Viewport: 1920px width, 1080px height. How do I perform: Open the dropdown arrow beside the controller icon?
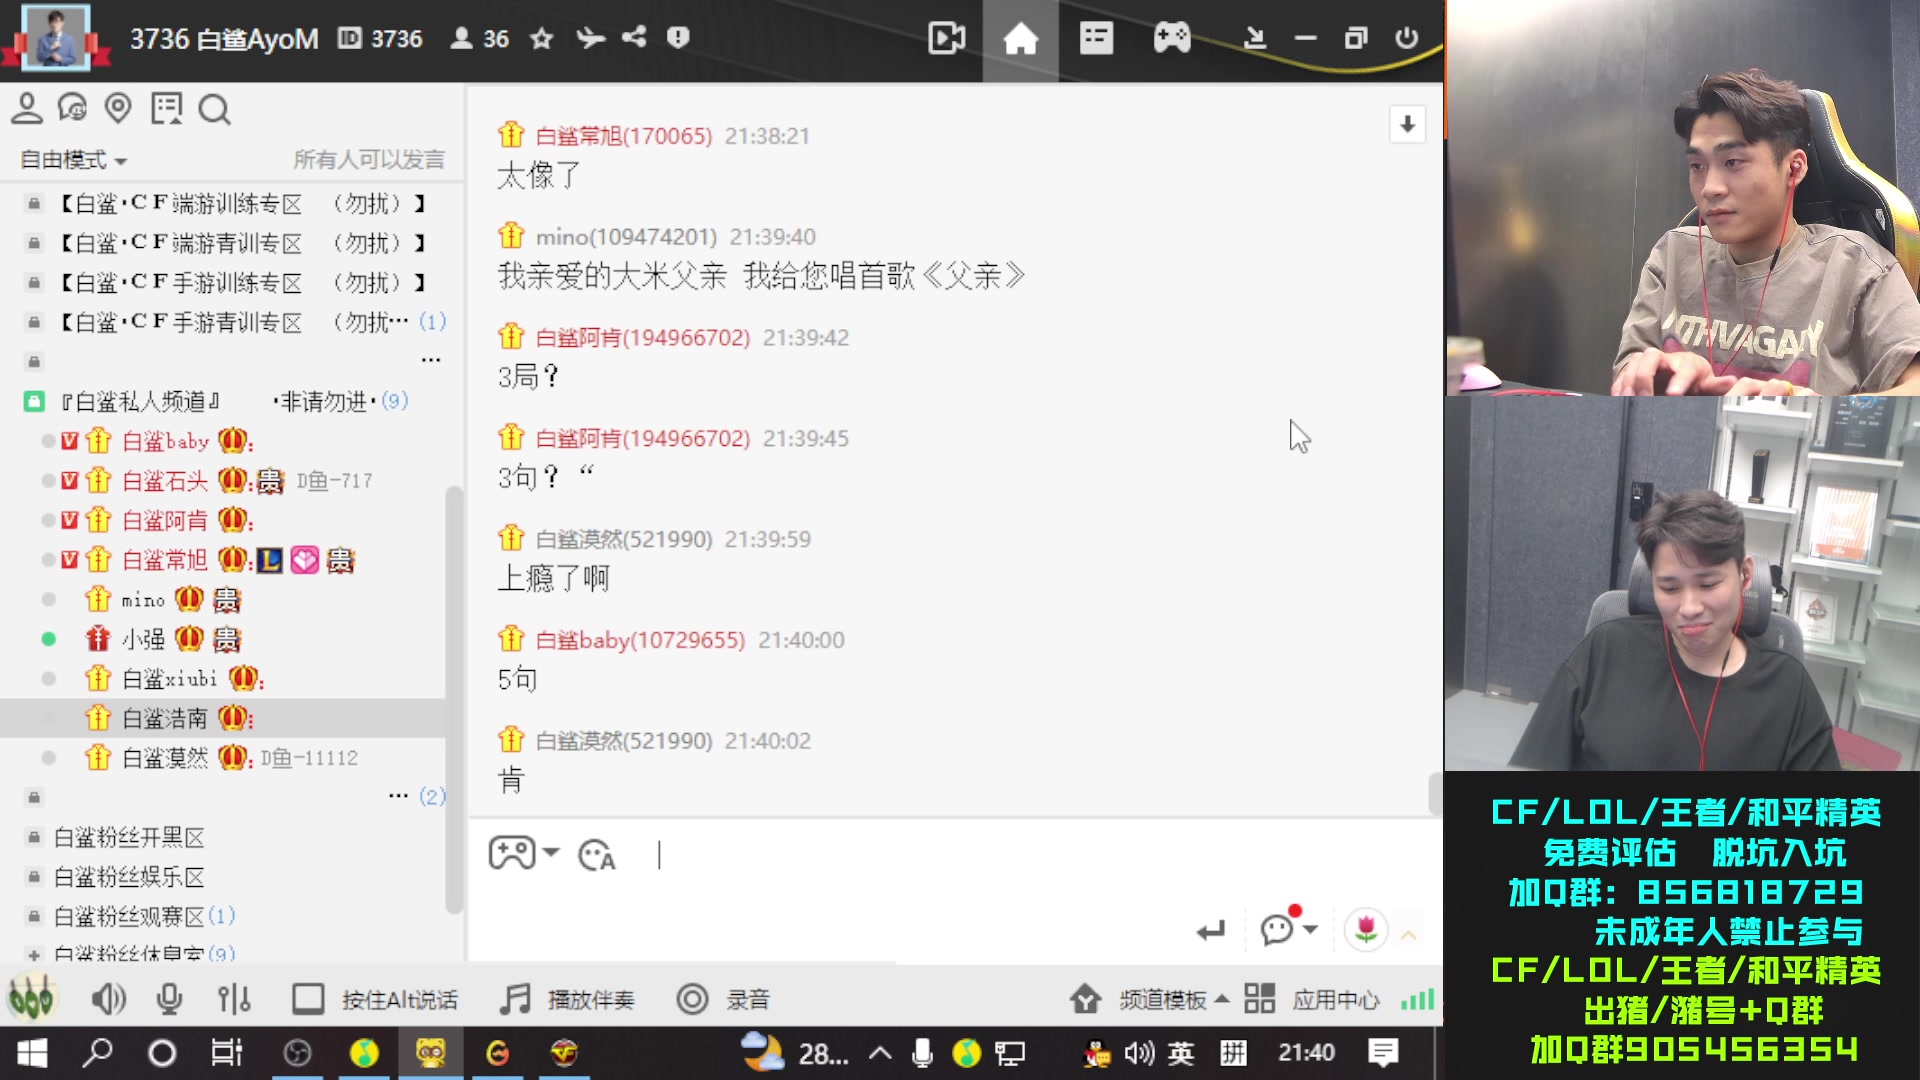550,855
